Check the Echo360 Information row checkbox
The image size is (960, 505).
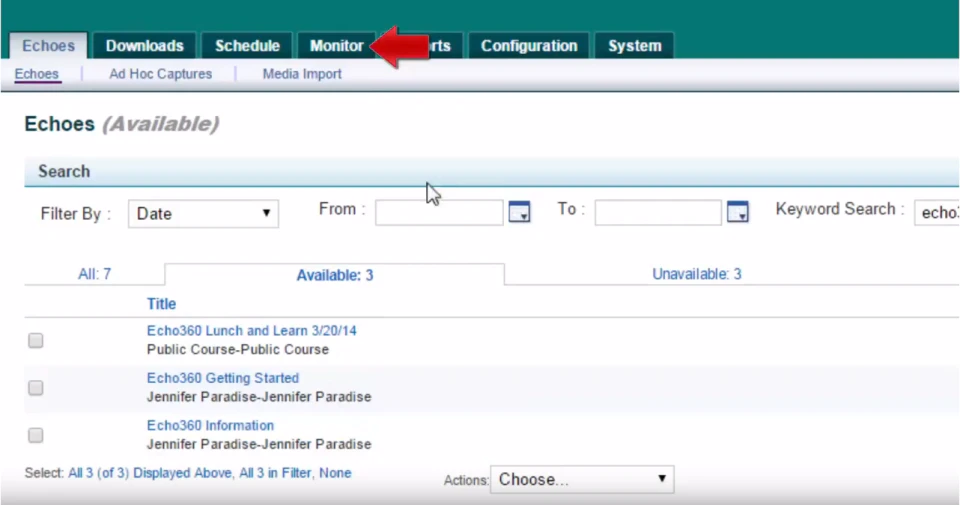[x=36, y=435]
